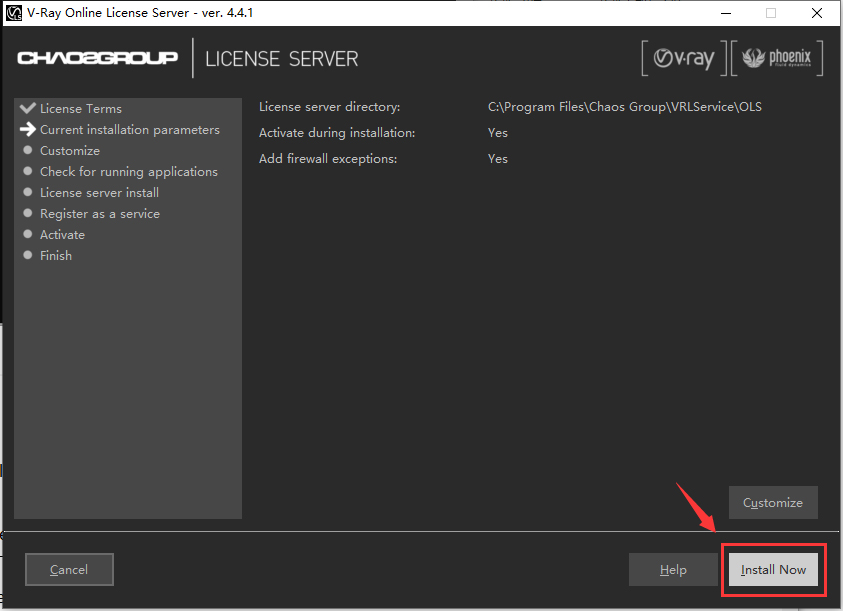Click the V-Ray app icon in title bar
The image size is (843, 611).
tap(13, 12)
